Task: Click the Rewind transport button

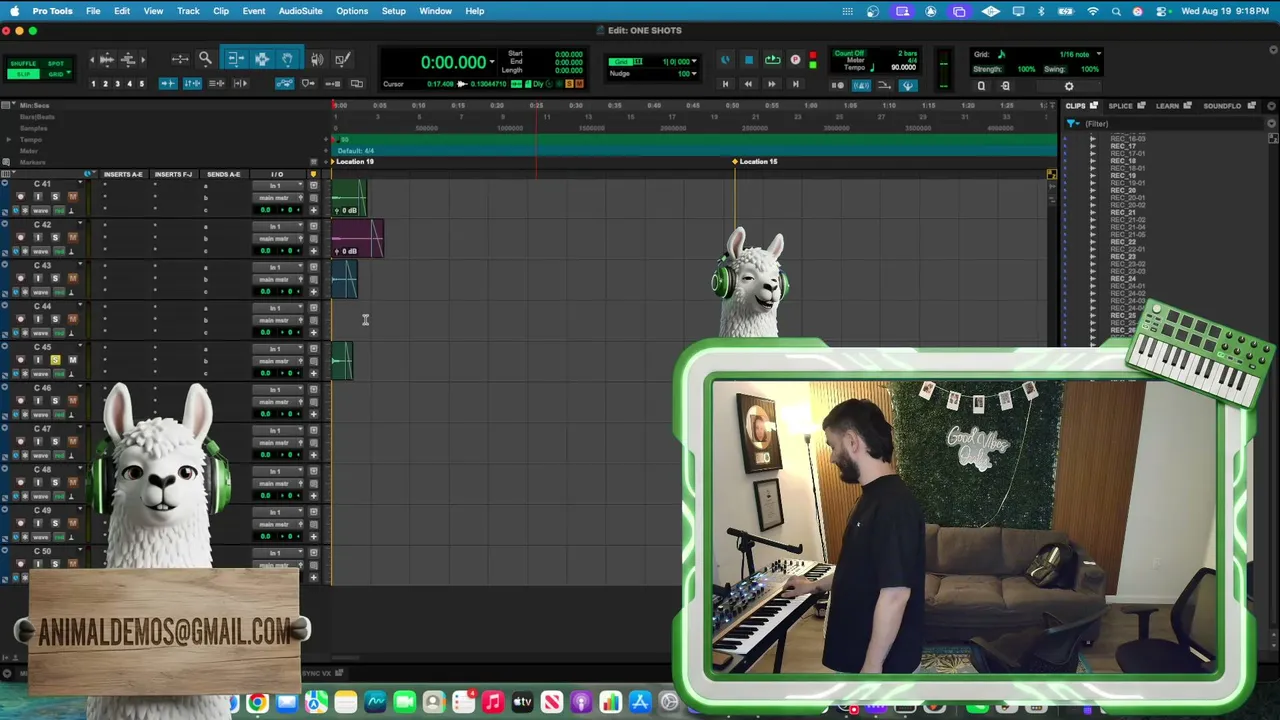Action: [x=748, y=84]
